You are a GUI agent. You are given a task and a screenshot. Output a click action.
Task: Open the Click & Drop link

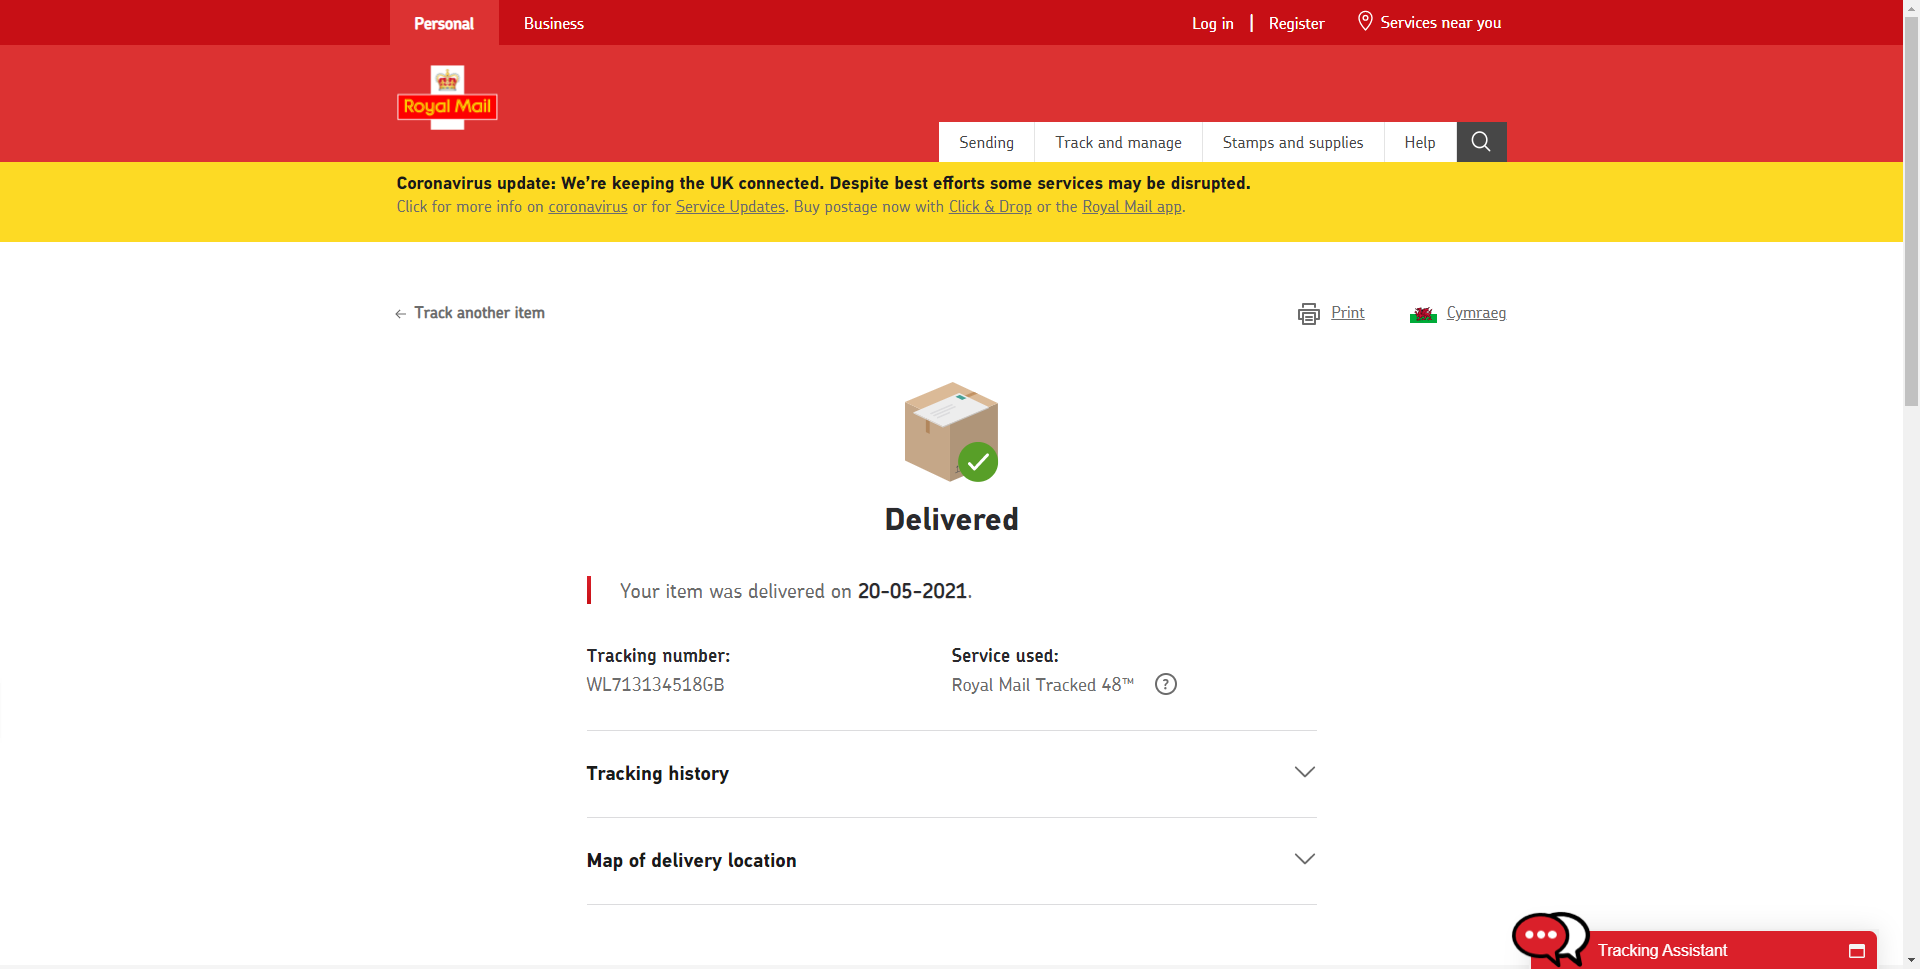(990, 207)
